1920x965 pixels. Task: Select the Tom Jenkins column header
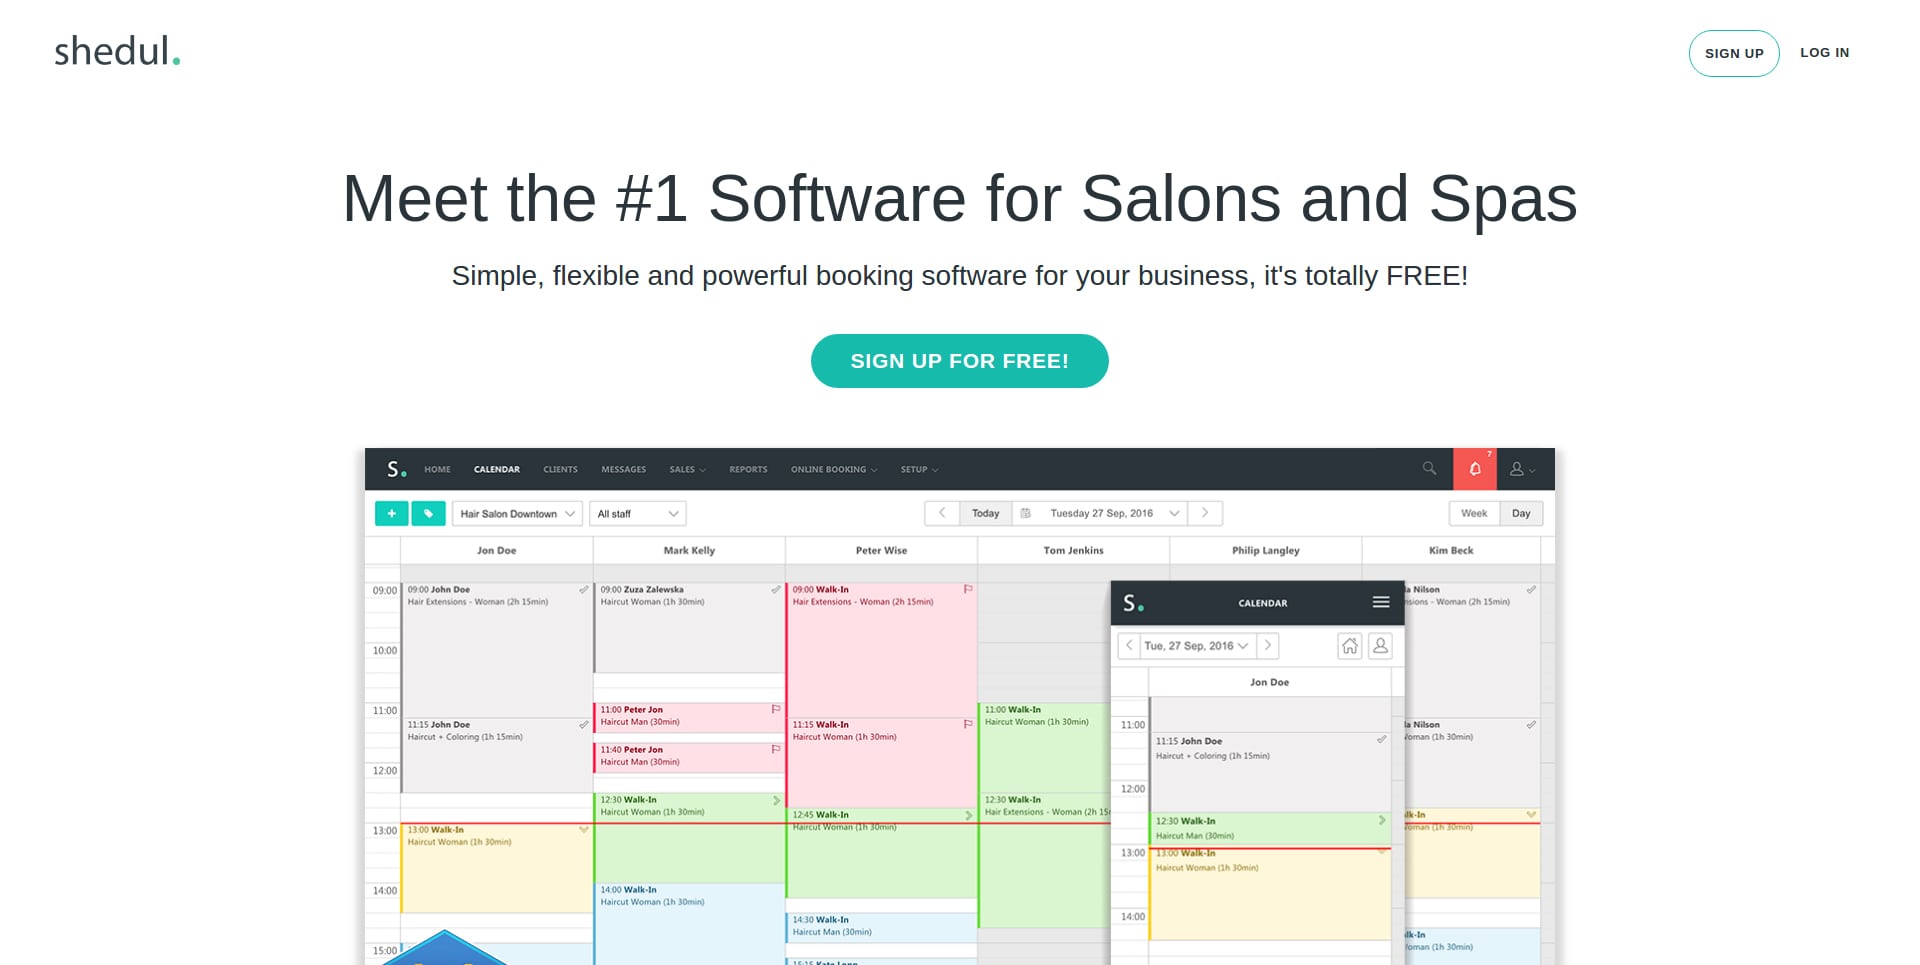pyautogui.click(x=1073, y=550)
